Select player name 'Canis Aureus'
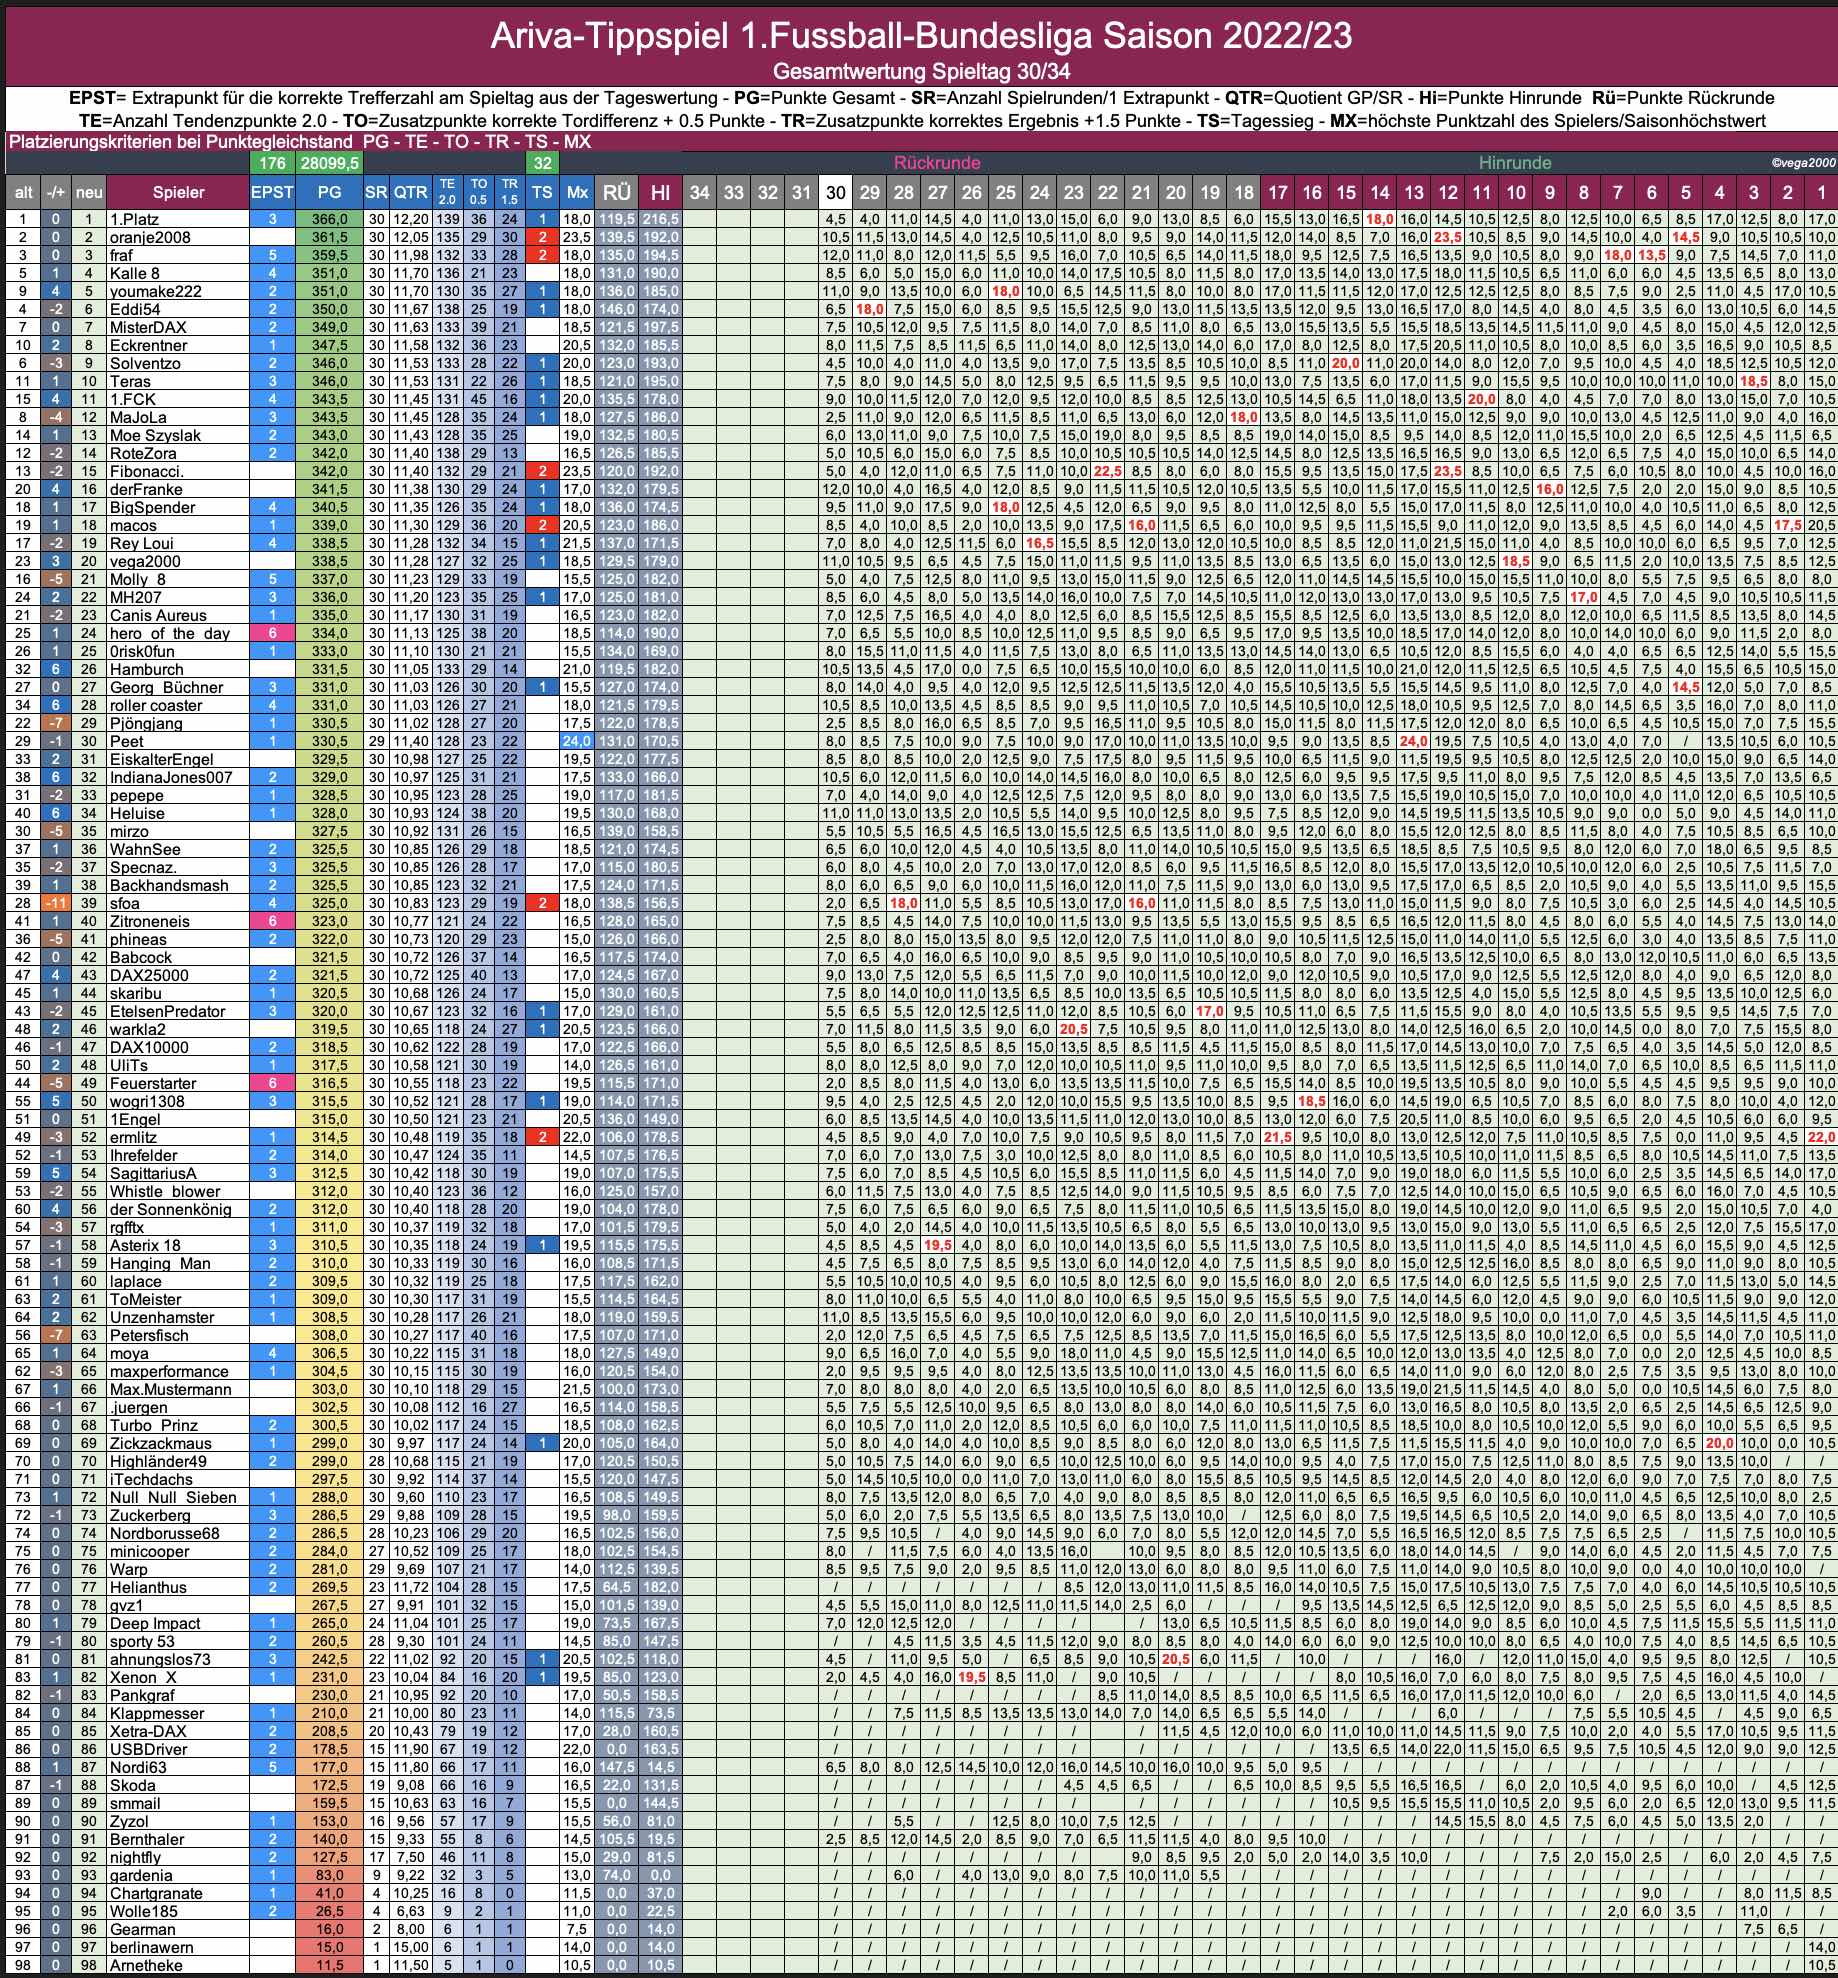This screenshot has width=1838, height=1978. click(x=159, y=615)
